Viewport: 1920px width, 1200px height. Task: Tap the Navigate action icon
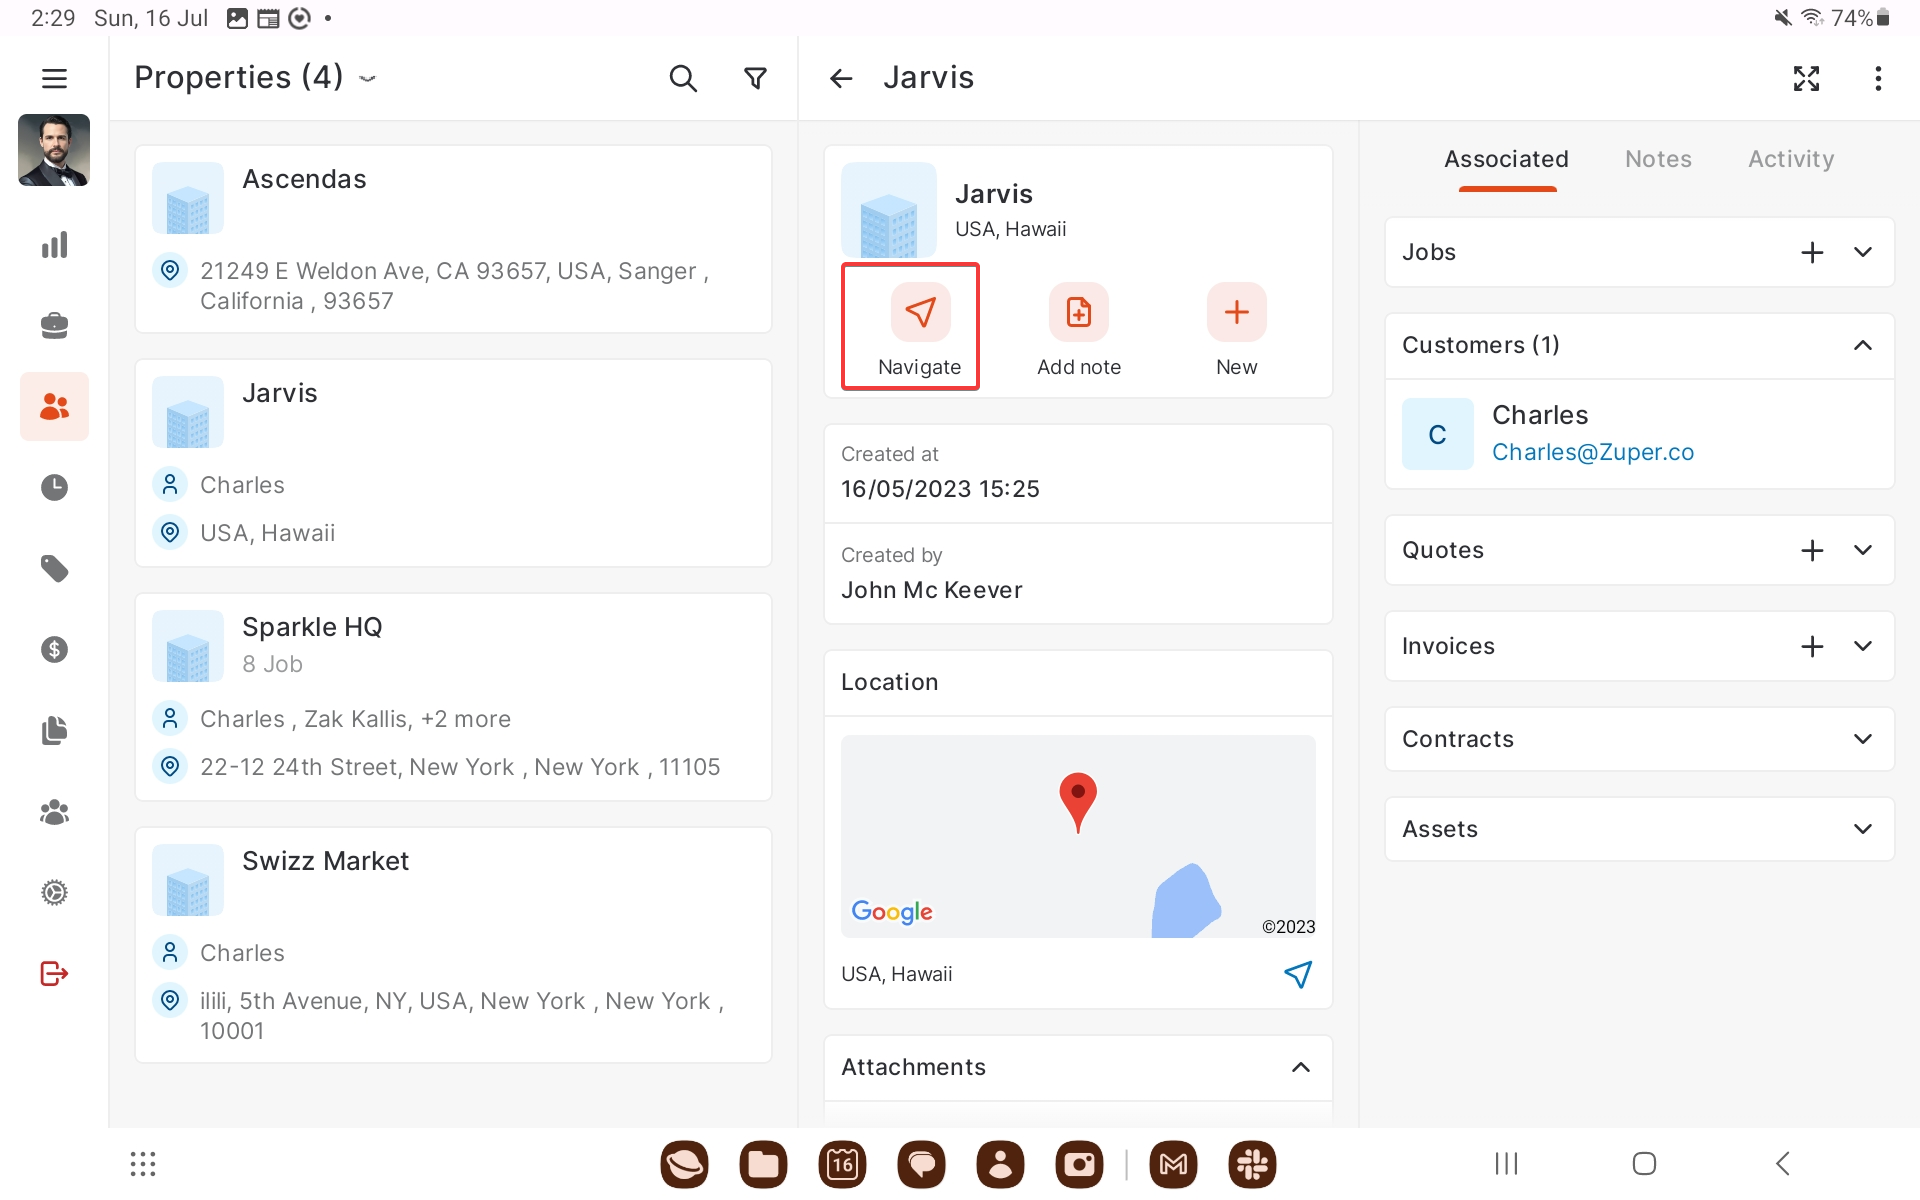(920, 313)
